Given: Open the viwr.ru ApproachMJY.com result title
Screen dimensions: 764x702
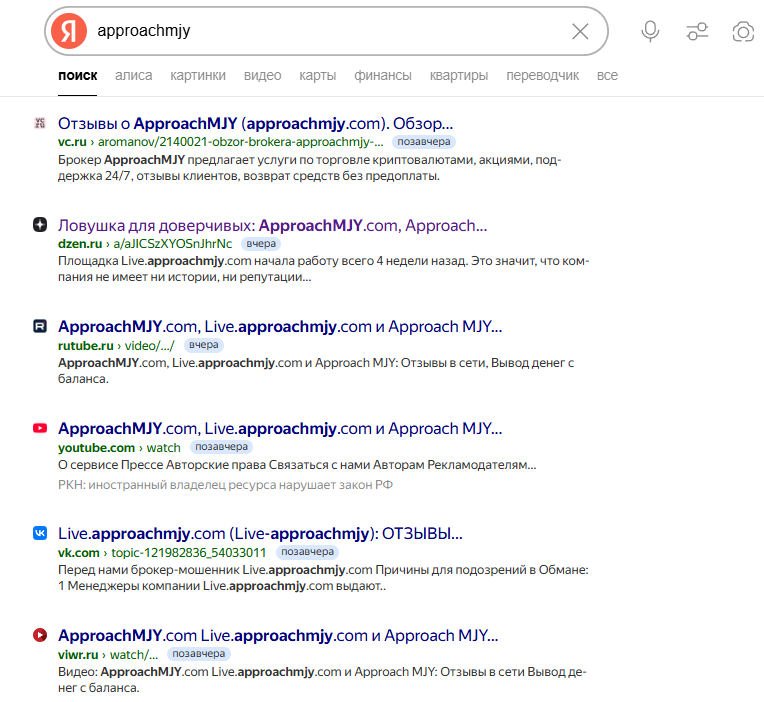Looking at the screenshot, I should [x=278, y=636].
